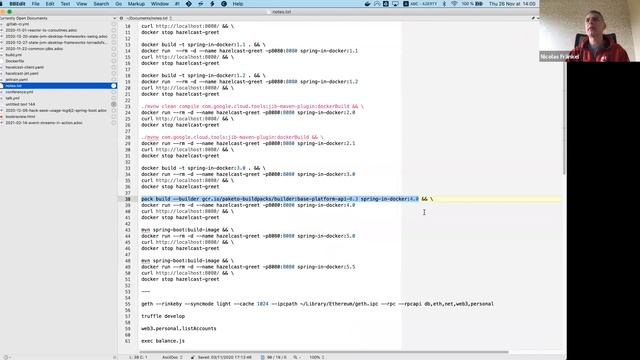Click the horizontal scrollbar below the editor
Image resolution: width=640 pixels, height=360 pixels.
(x=324, y=352)
